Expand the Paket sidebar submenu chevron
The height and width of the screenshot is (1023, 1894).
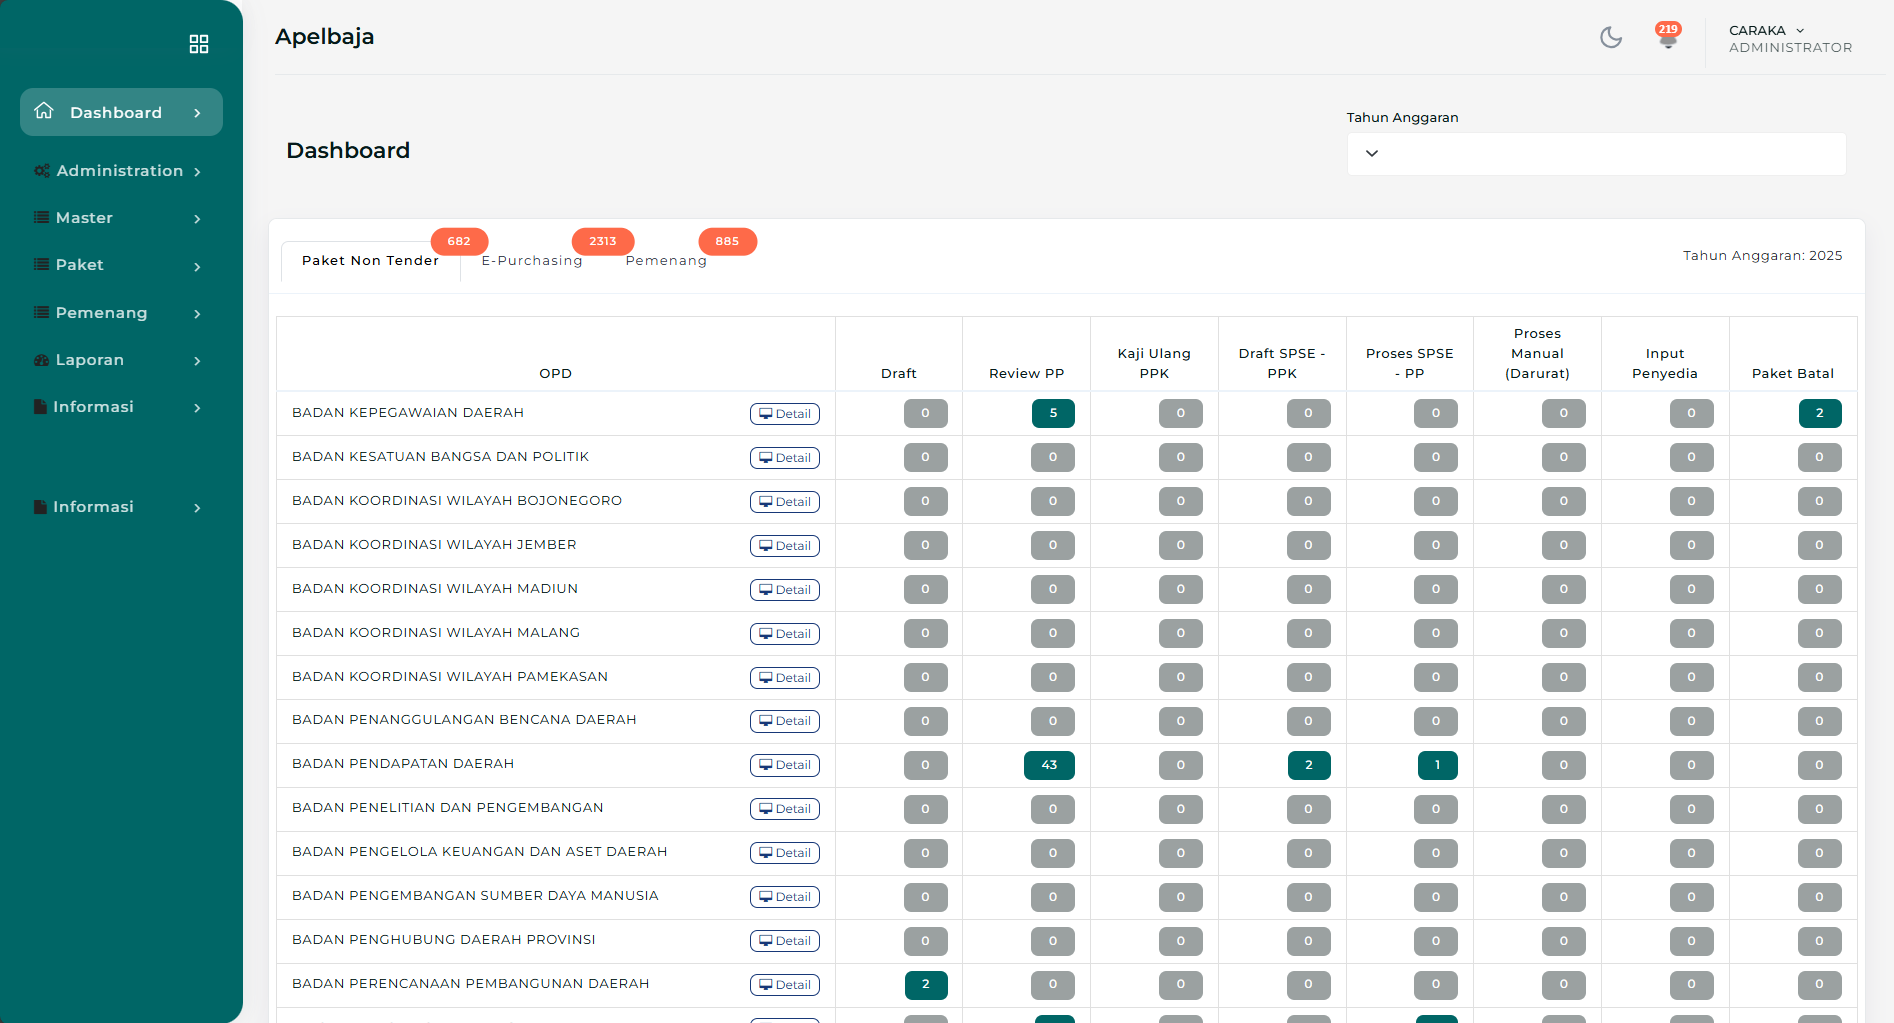tap(197, 266)
